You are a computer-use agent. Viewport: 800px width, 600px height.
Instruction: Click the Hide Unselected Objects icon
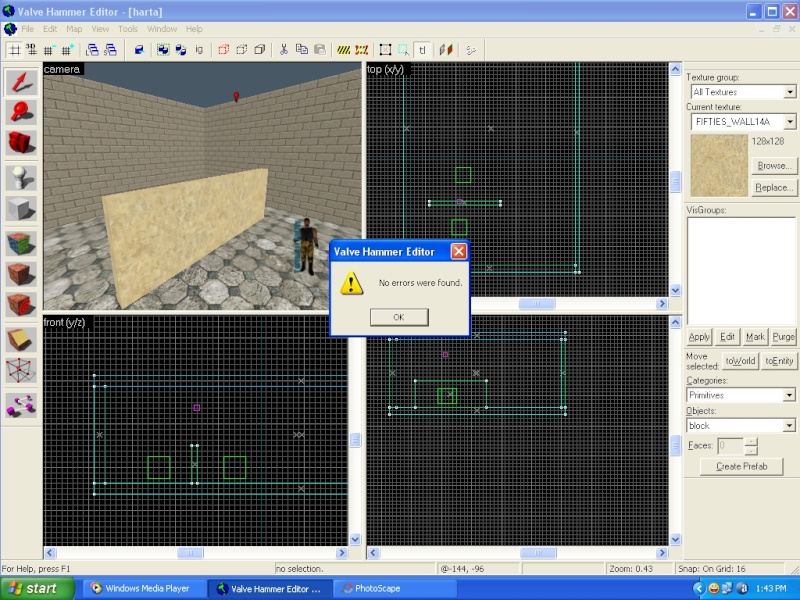click(242, 50)
